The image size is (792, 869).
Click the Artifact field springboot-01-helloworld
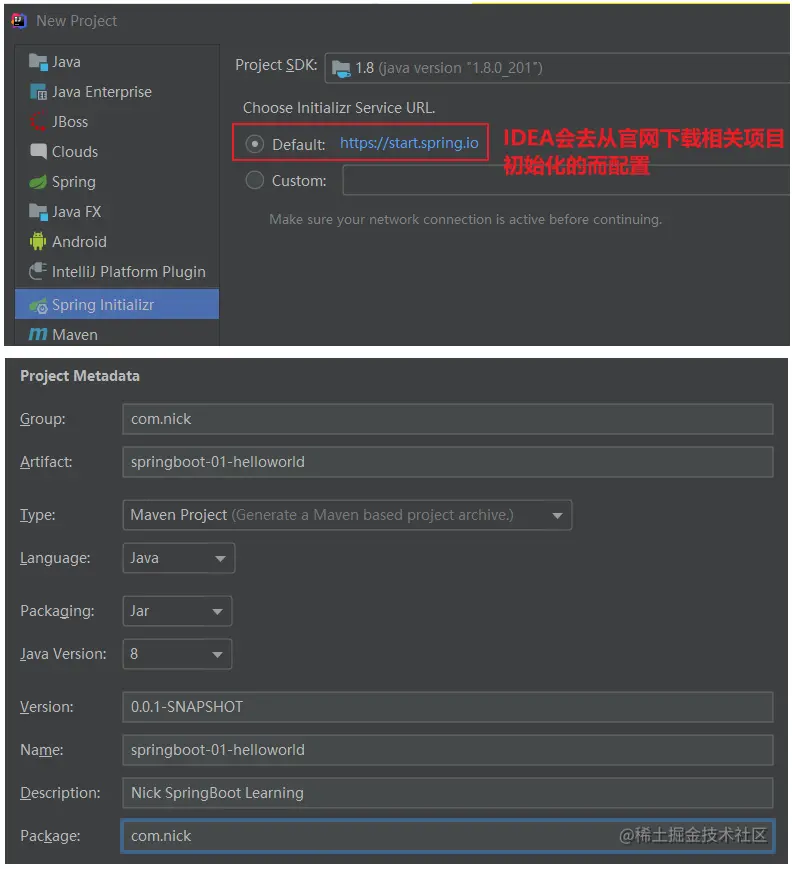point(447,462)
